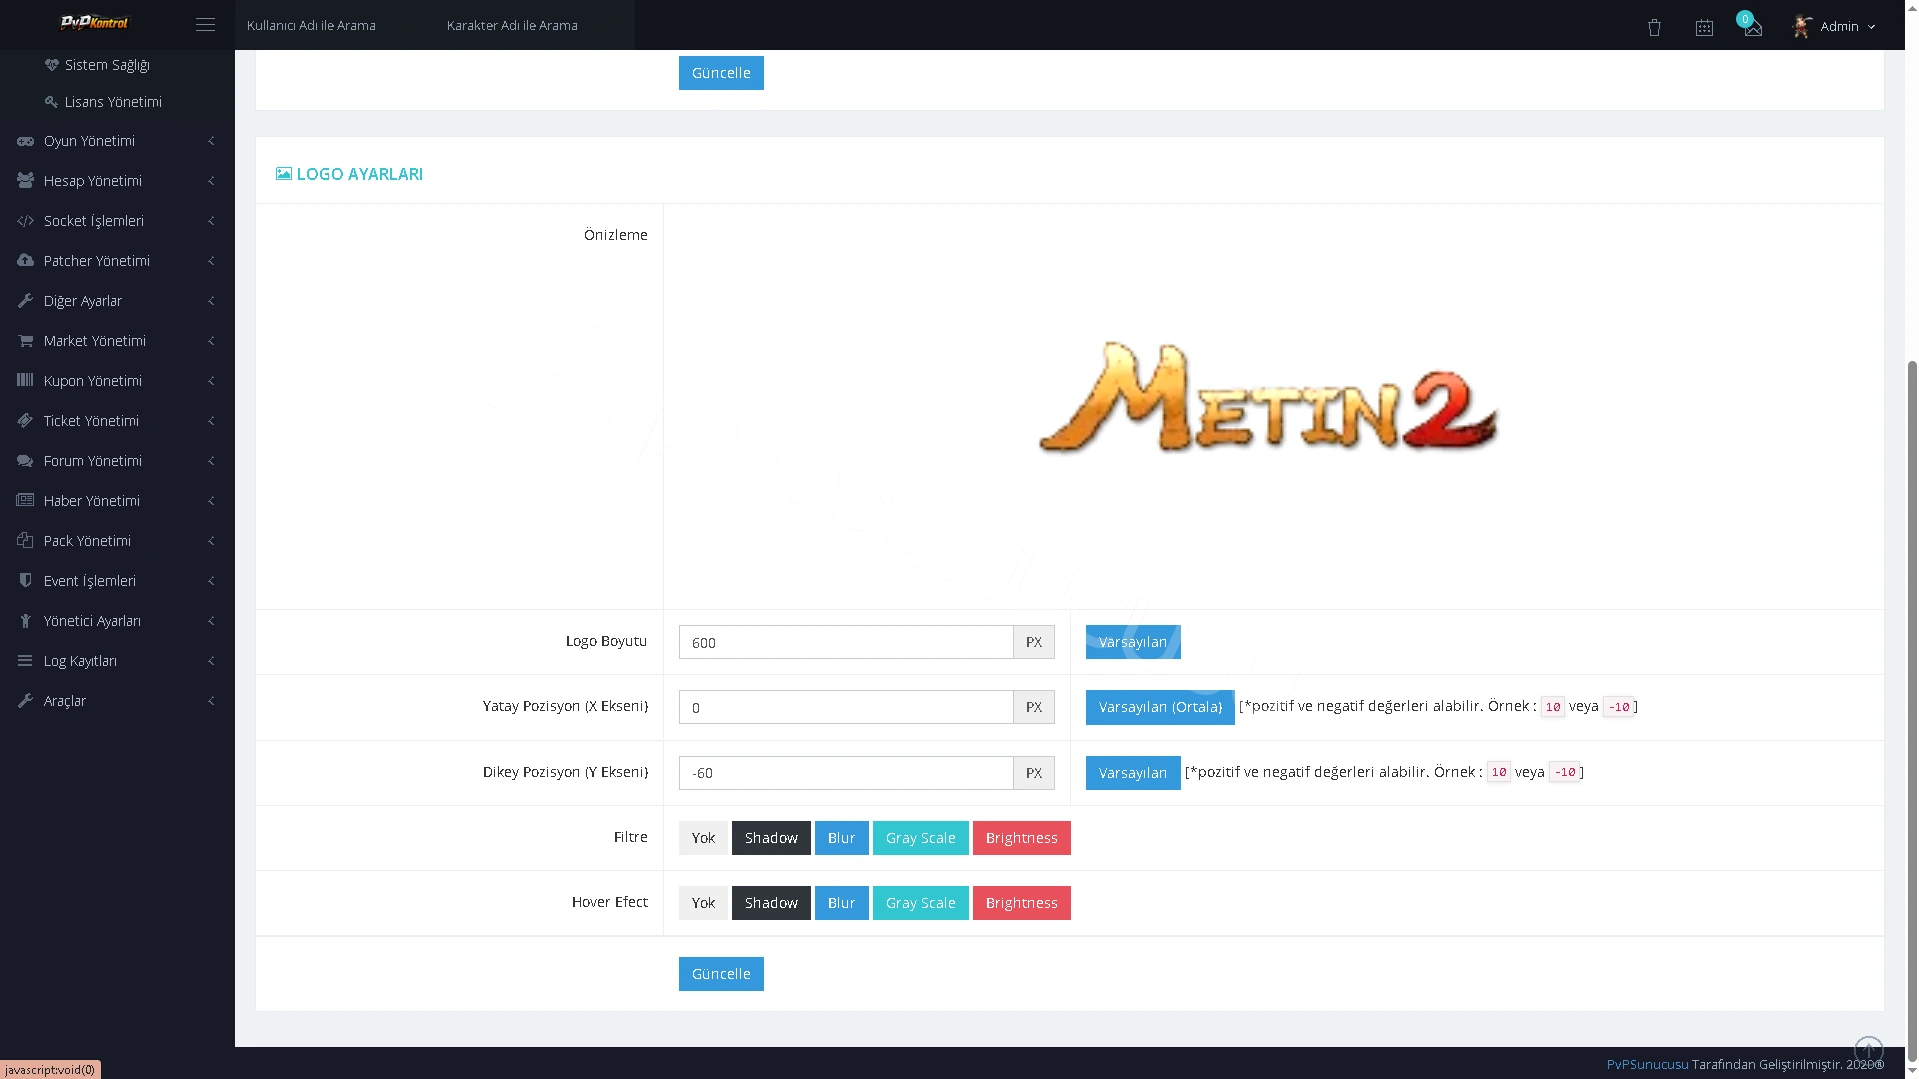Choose Yok for the Filtre setting

click(703, 838)
